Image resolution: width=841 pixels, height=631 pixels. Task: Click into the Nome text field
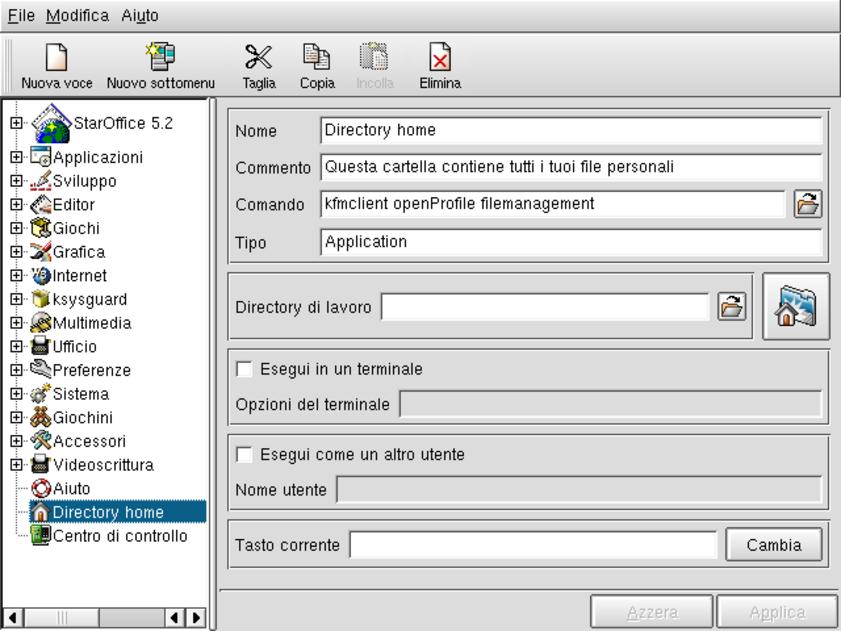[x=571, y=130]
